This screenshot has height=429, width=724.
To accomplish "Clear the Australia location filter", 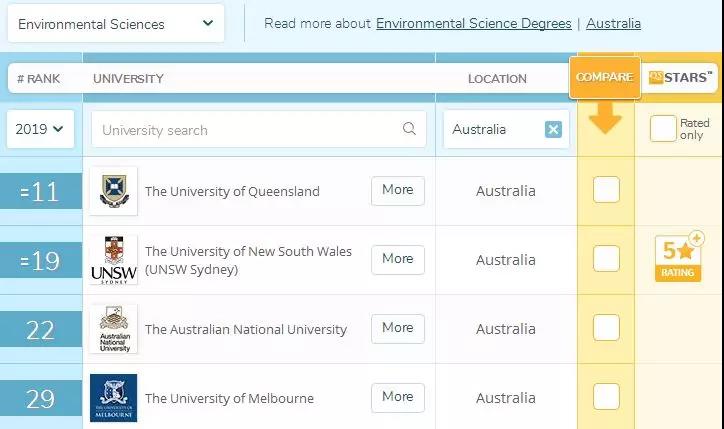I will 553,129.
